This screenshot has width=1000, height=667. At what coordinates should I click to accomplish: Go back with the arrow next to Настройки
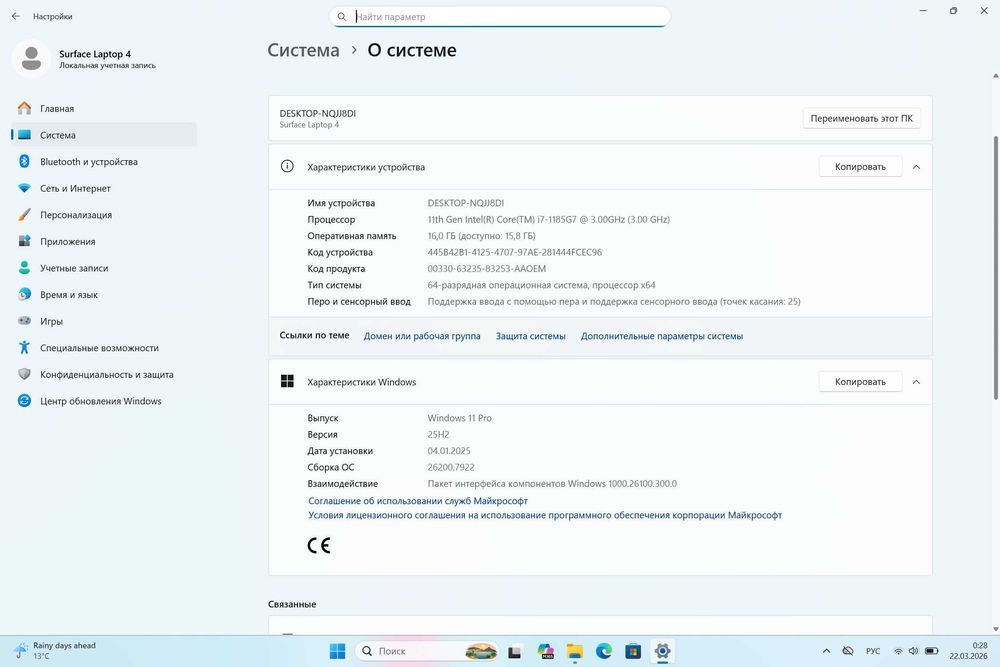(16, 17)
